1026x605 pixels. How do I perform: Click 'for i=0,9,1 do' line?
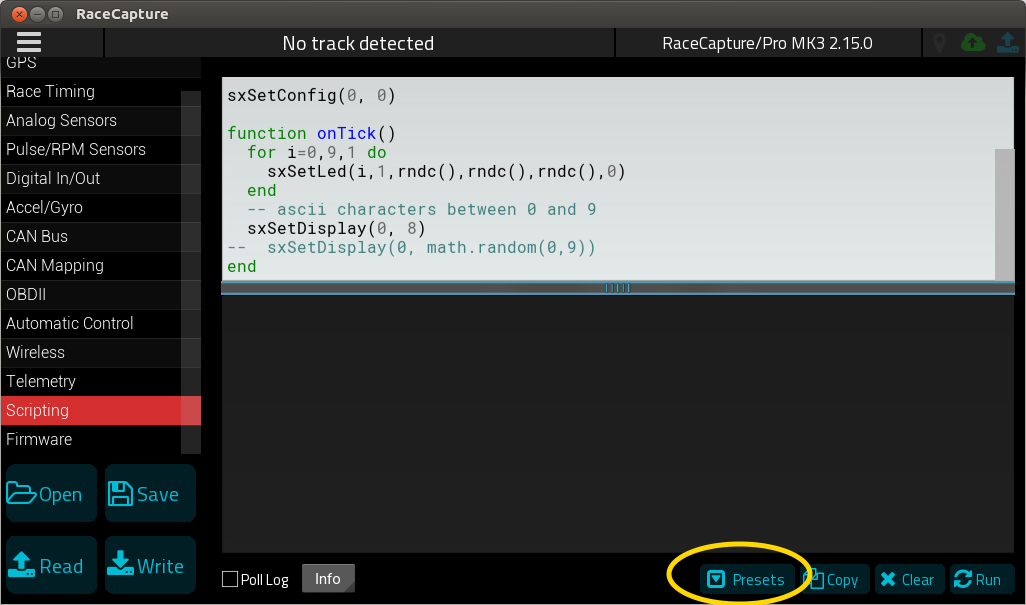(x=317, y=152)
